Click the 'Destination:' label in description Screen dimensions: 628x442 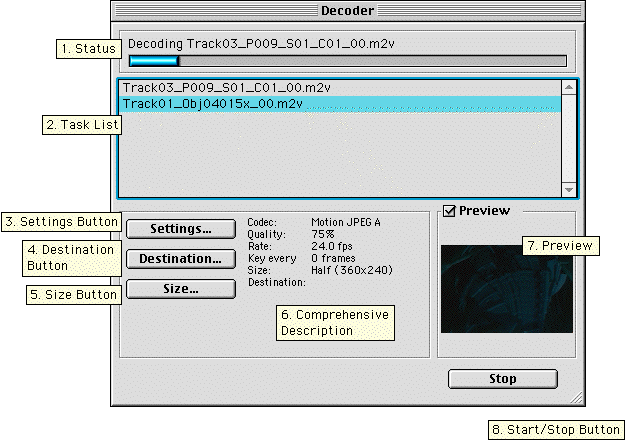[277, 282]
